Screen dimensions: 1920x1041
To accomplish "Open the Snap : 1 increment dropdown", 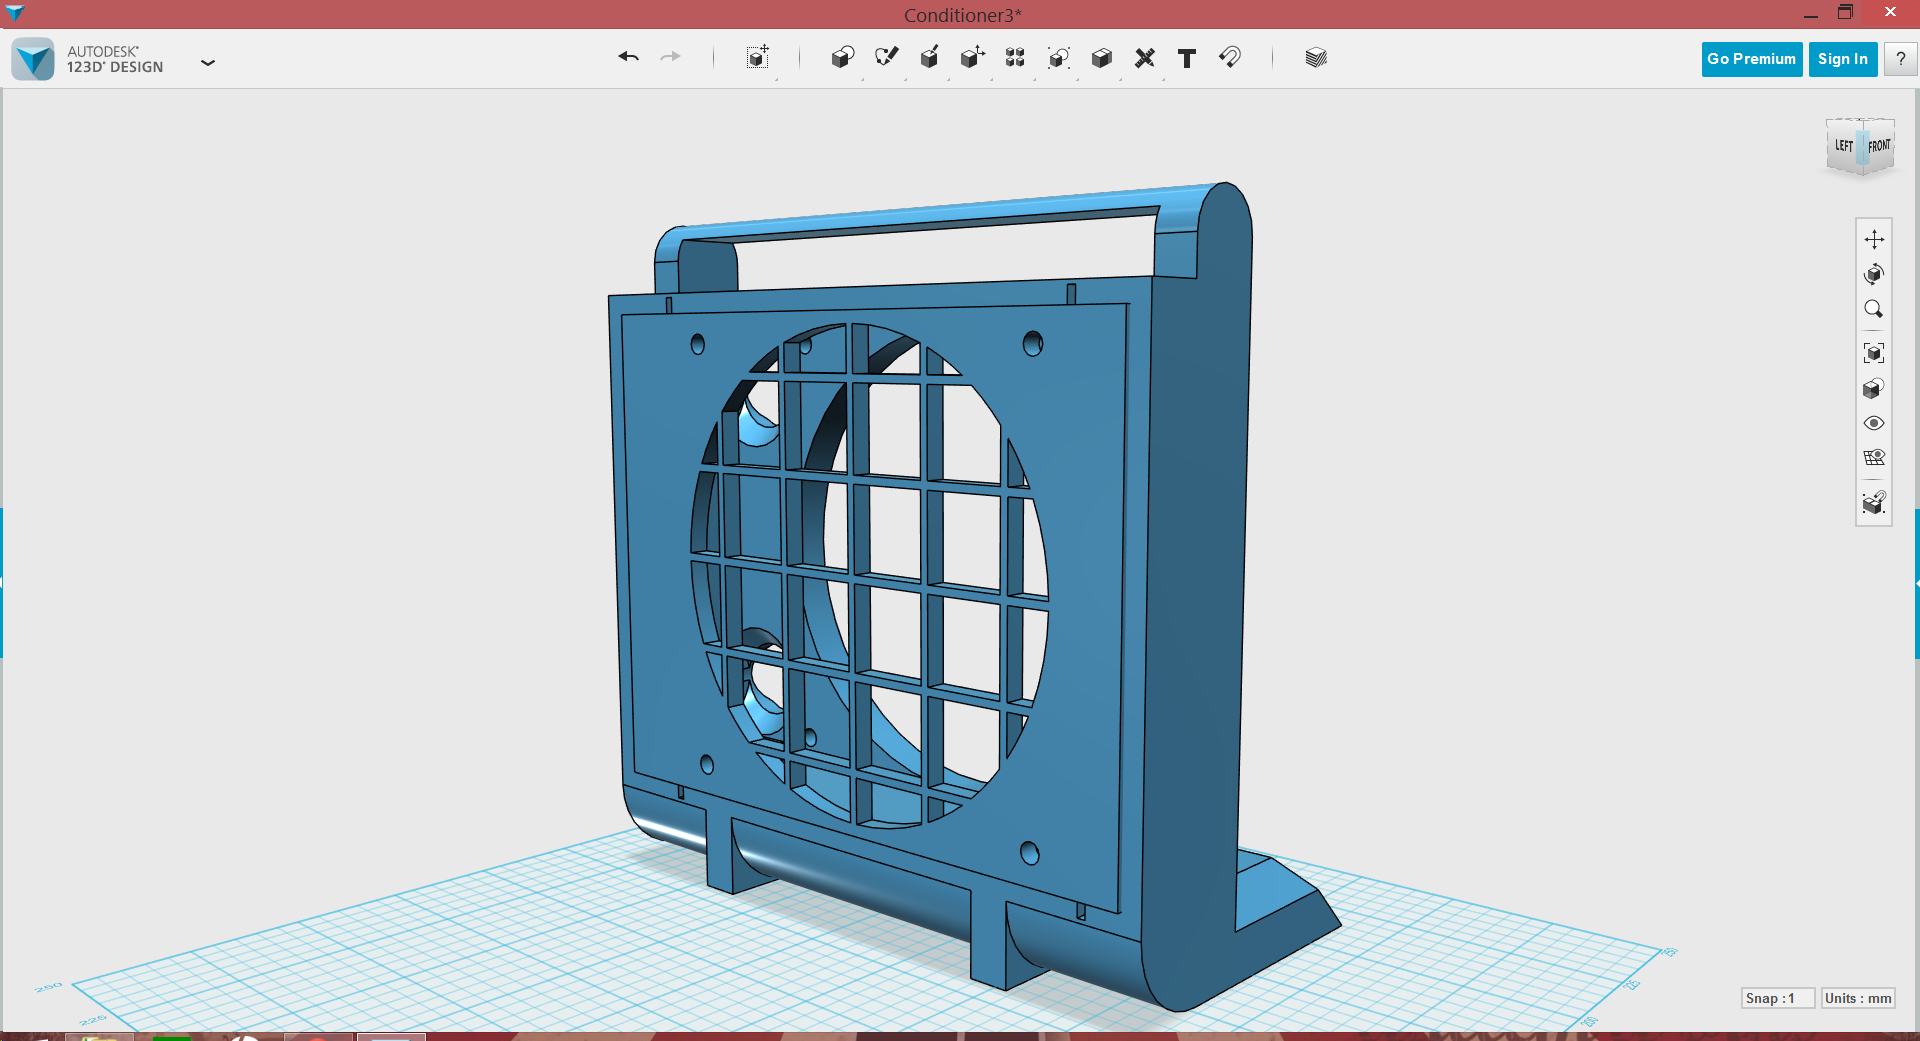I will [x=1777, y=998].
